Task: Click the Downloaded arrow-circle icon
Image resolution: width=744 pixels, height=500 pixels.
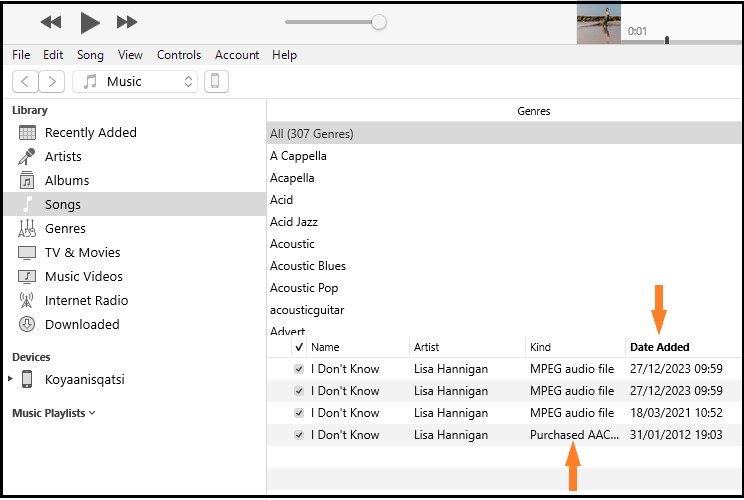Action: coord(27,324)
